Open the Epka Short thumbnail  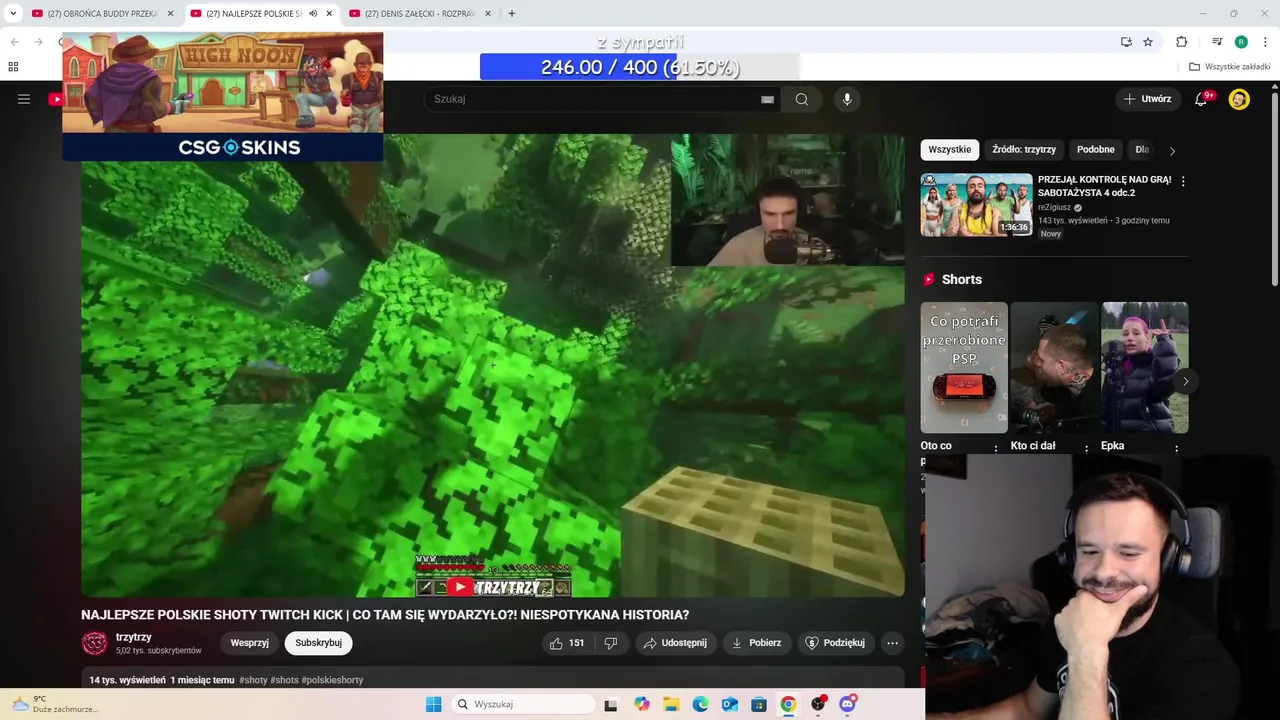tap(1144, 367)
